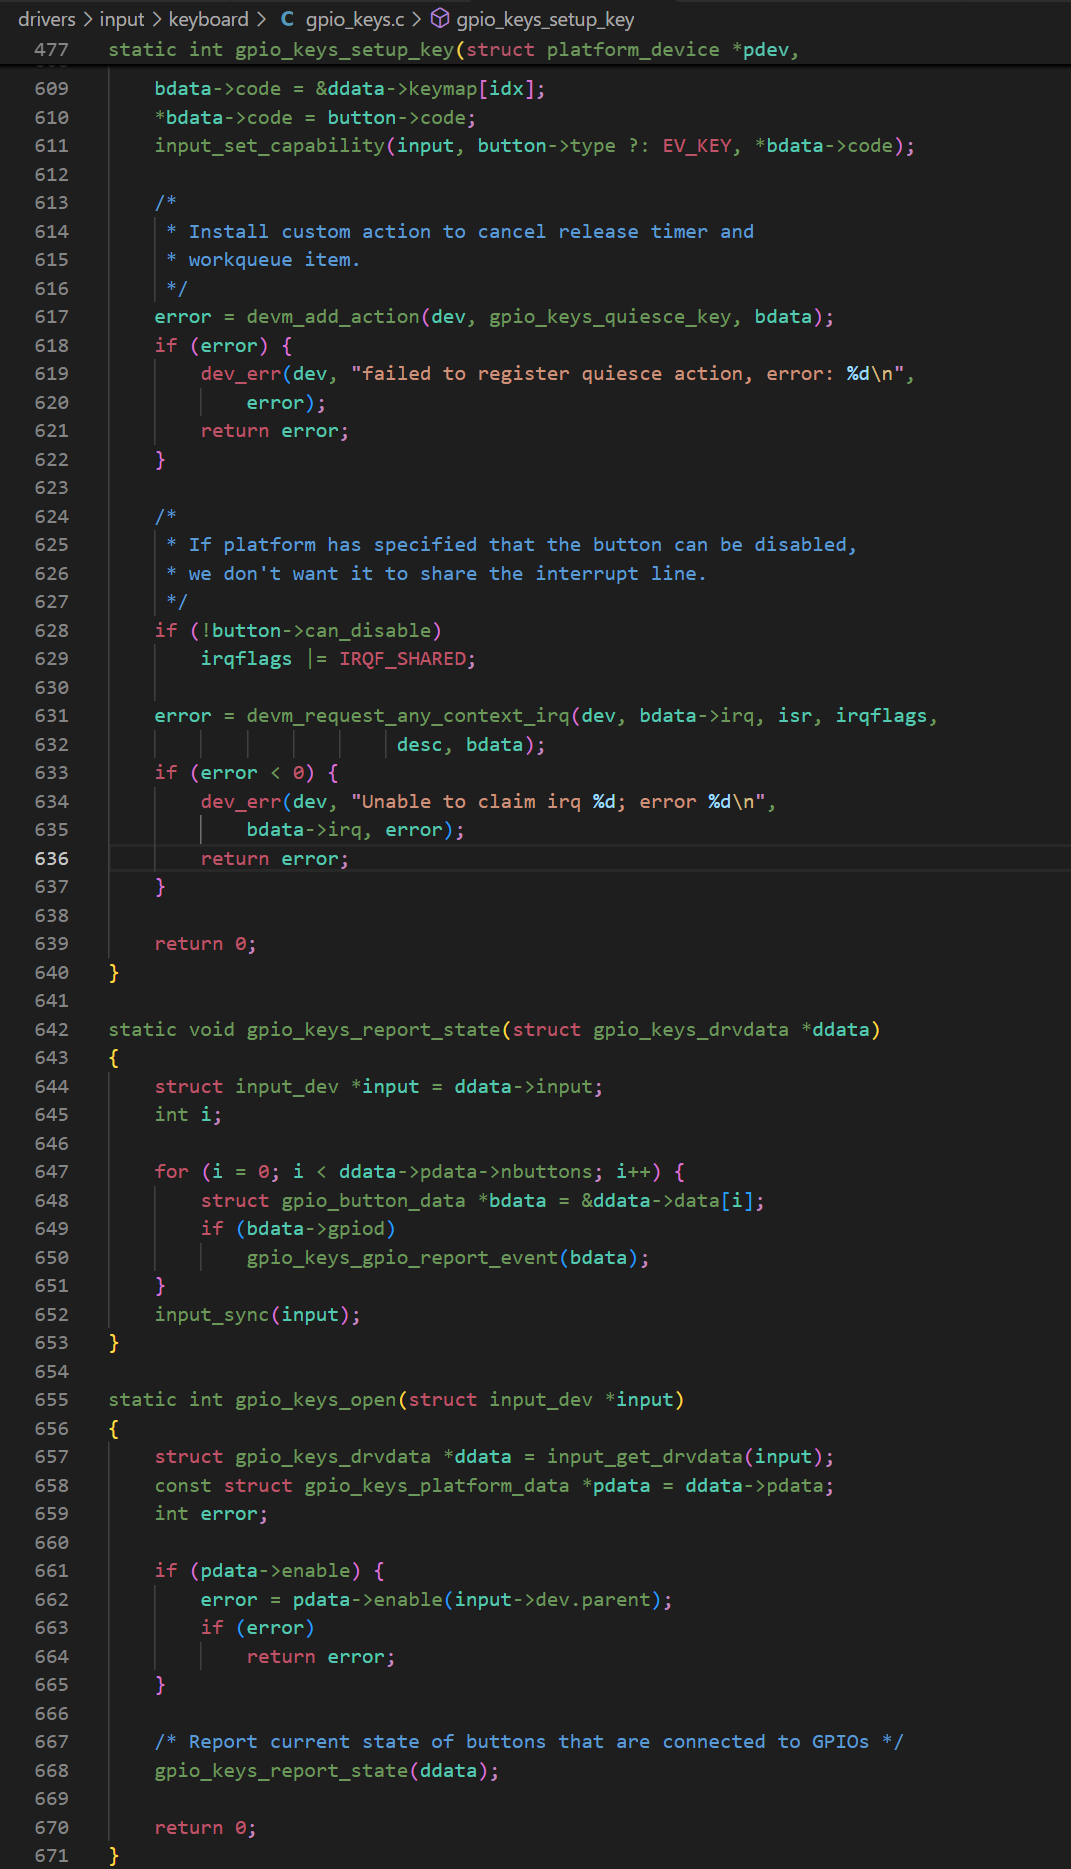Click 'irqflags' on line 629

[247, 659]
